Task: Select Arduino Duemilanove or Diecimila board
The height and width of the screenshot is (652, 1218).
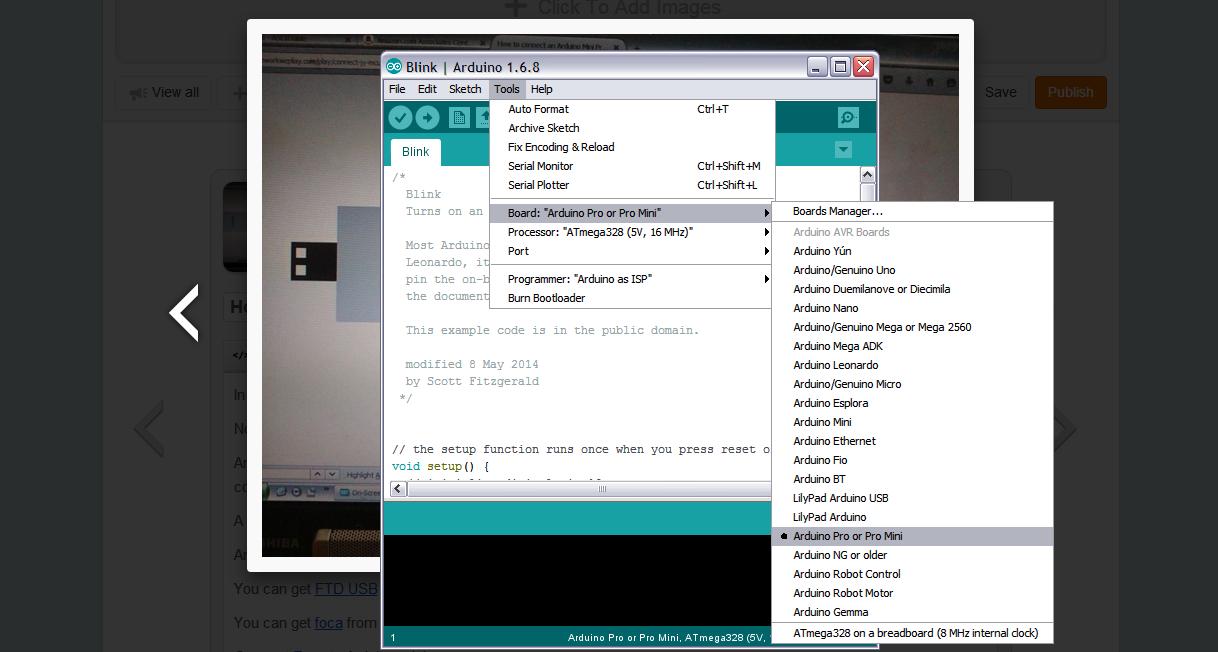Action: coord(912,289)
